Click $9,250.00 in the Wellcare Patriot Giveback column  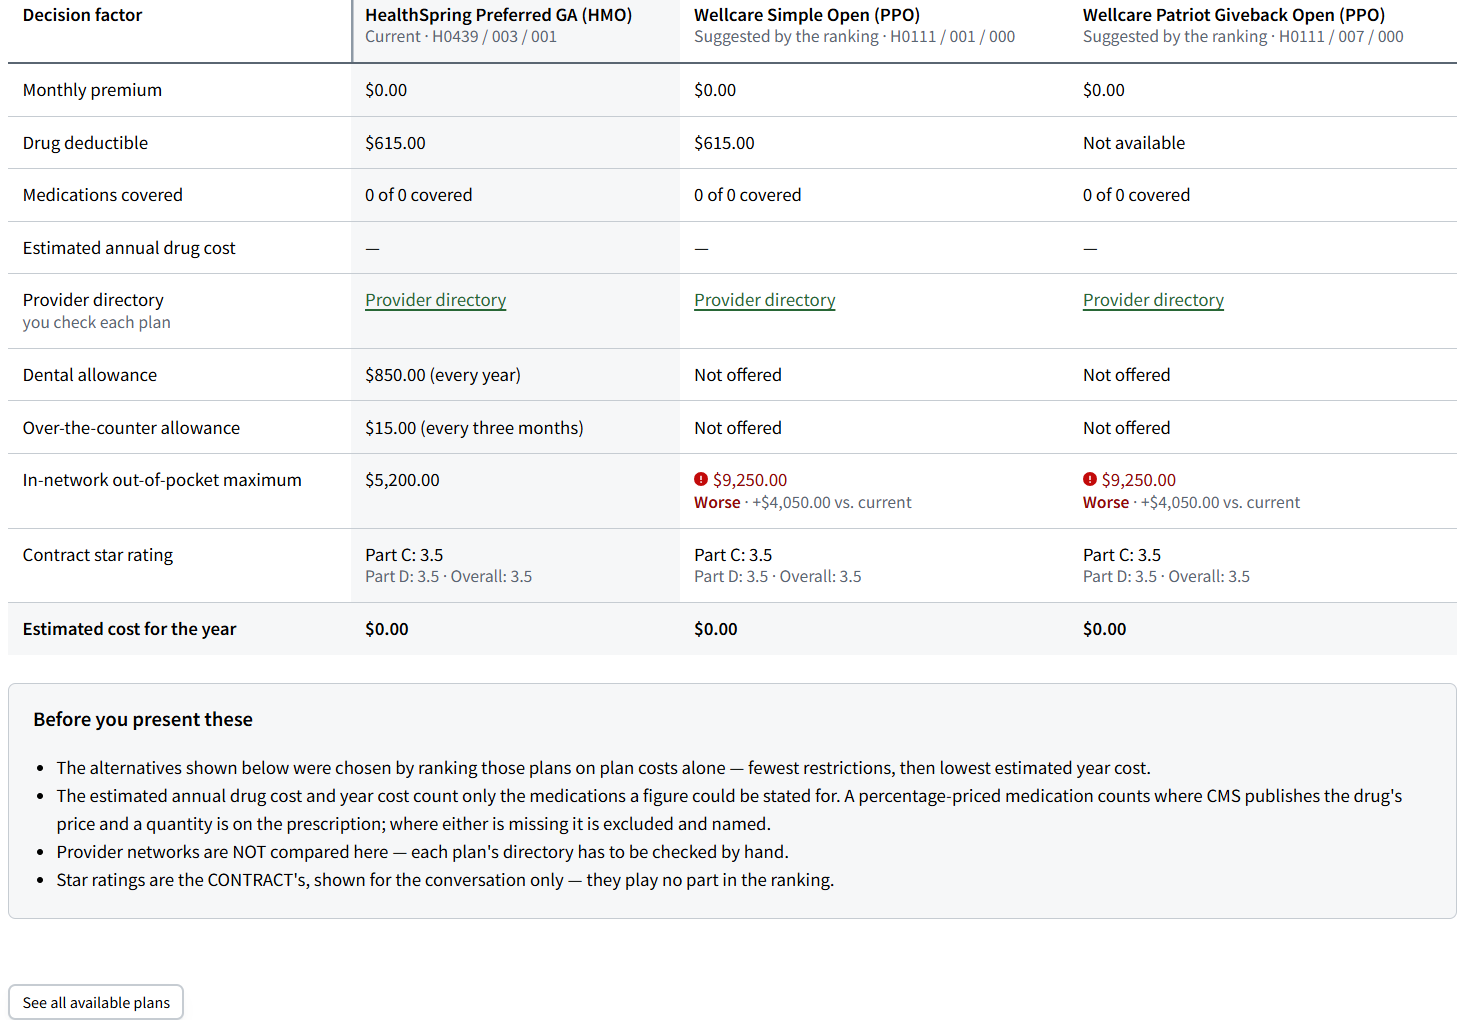coord(1139,480)
